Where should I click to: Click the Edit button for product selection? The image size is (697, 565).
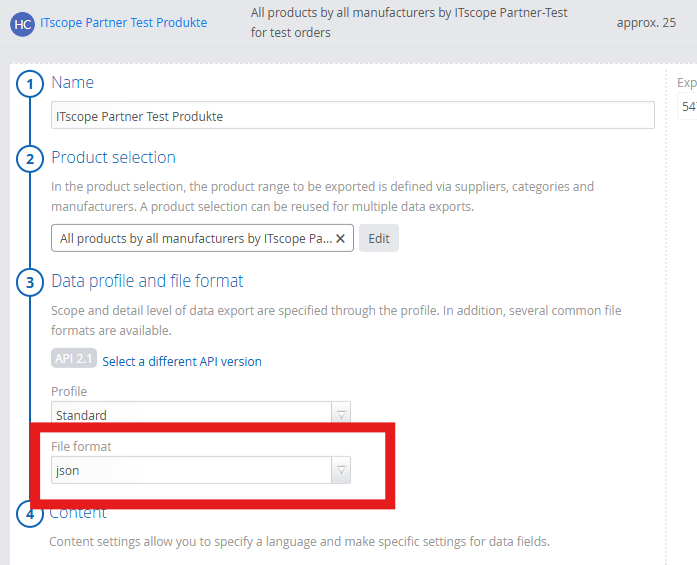pos(379,238)
